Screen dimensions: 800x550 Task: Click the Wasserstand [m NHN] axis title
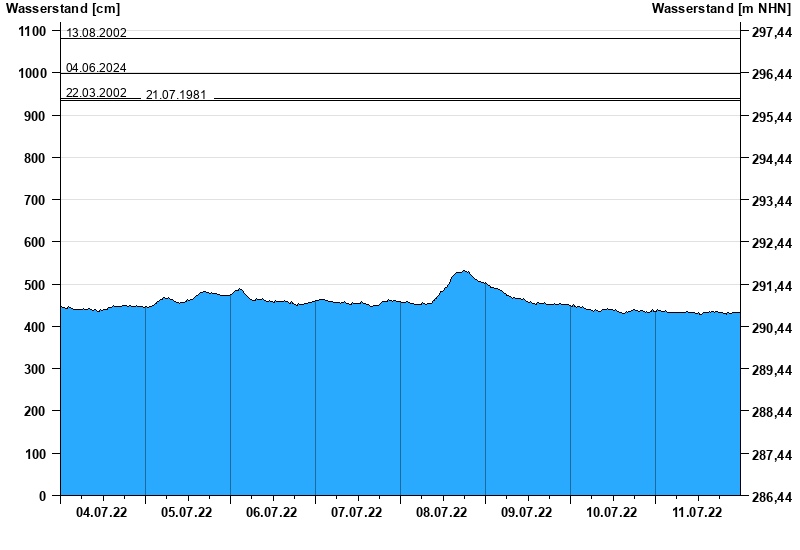723,9
